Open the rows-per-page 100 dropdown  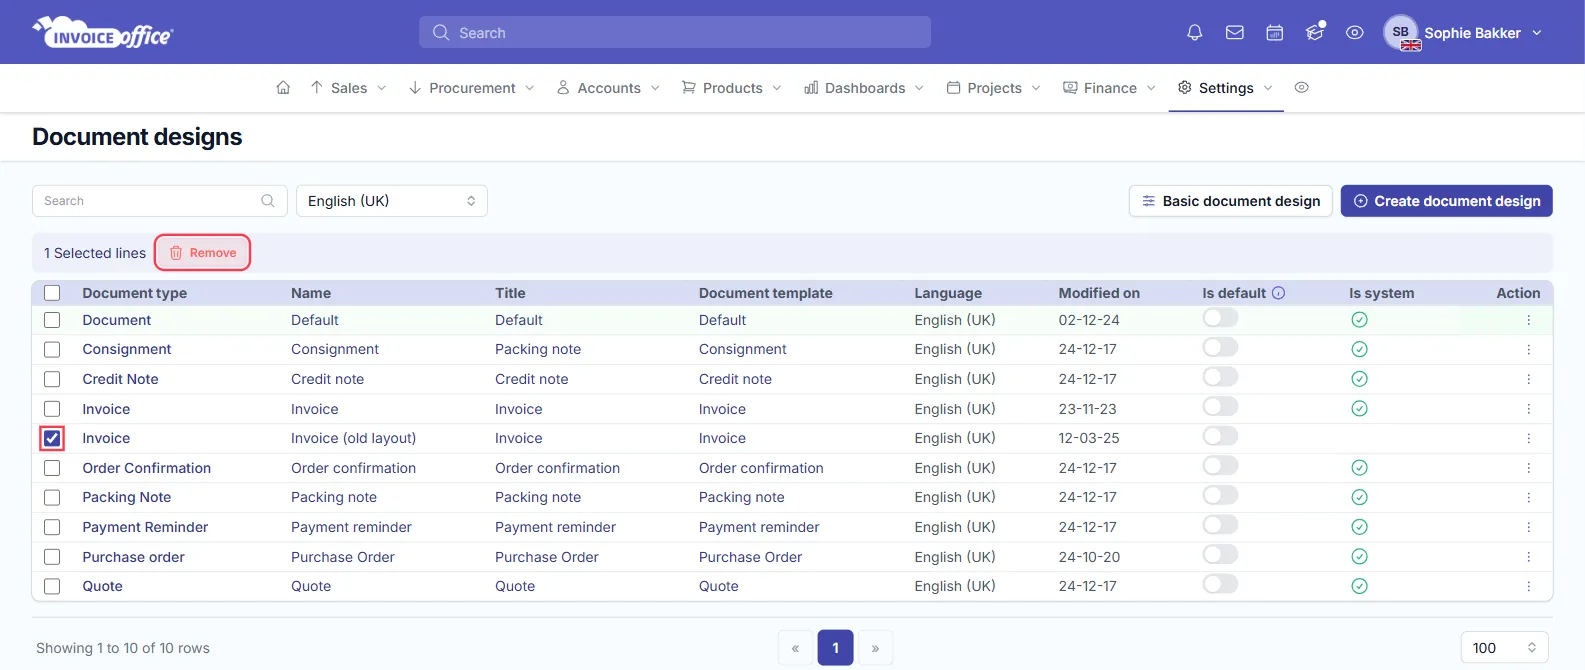[1504, 648]
